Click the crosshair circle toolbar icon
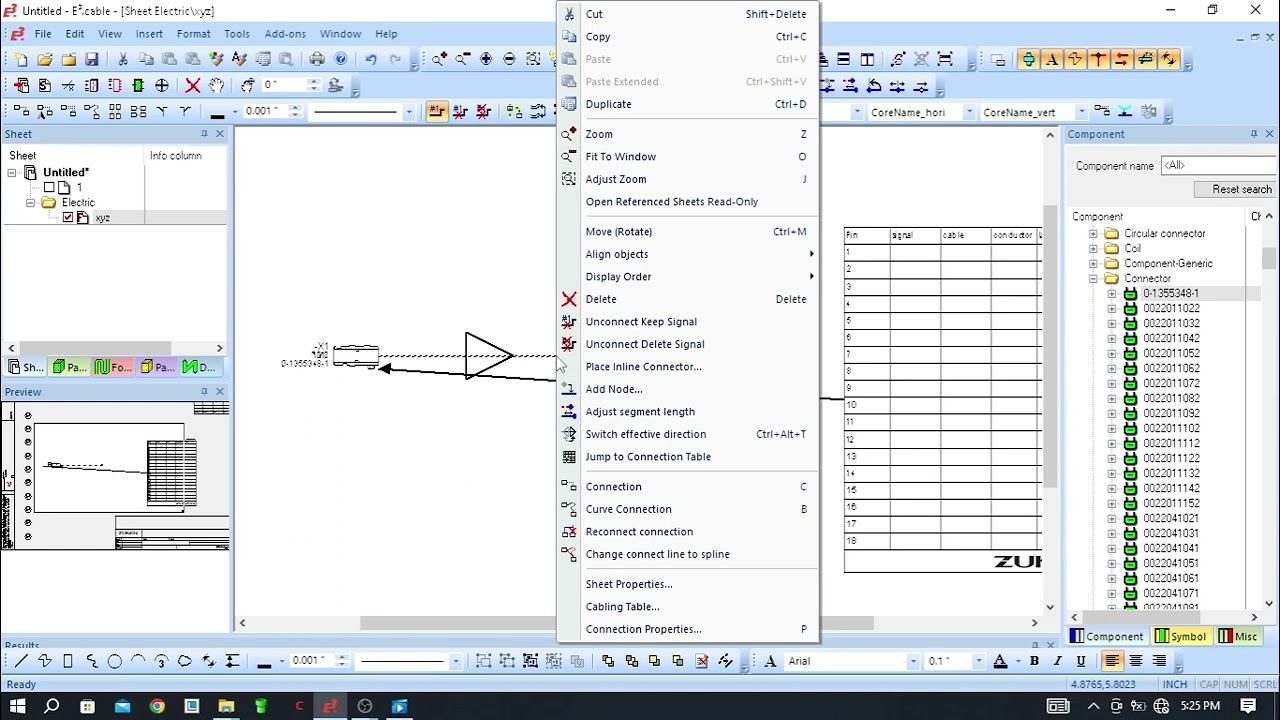This screenshot has width=1280, height=720. point(162,86)
